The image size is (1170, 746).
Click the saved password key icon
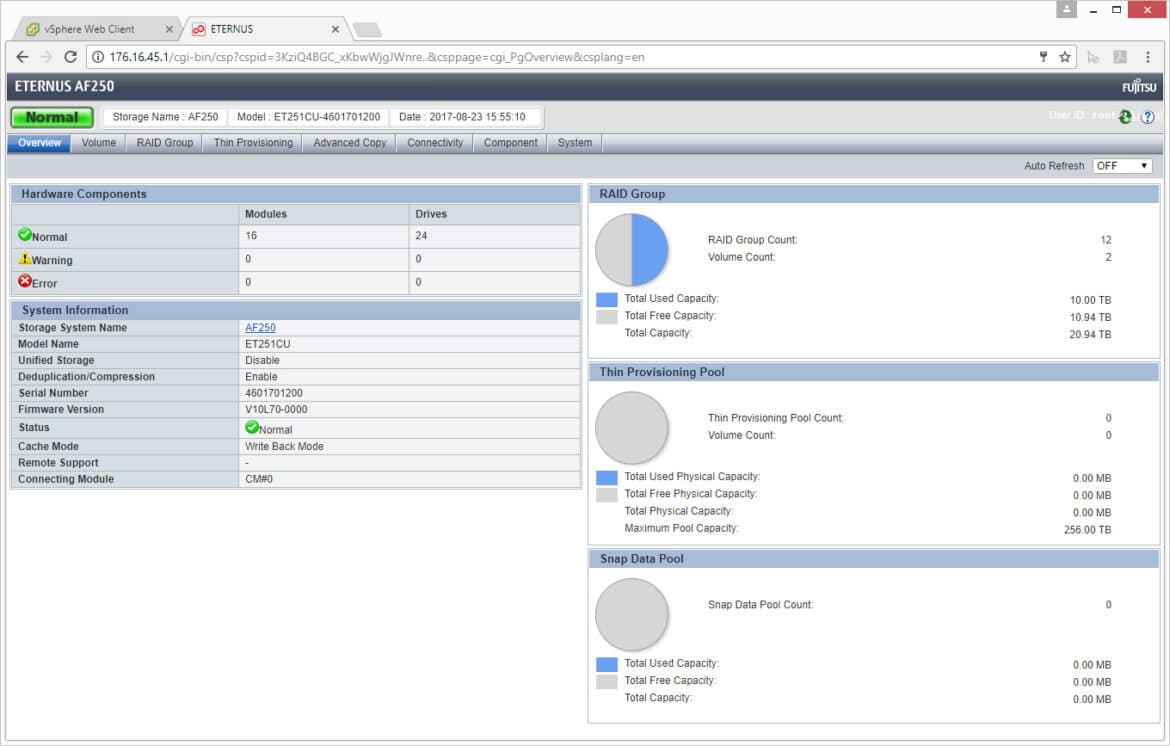(x=1043, y=57)
